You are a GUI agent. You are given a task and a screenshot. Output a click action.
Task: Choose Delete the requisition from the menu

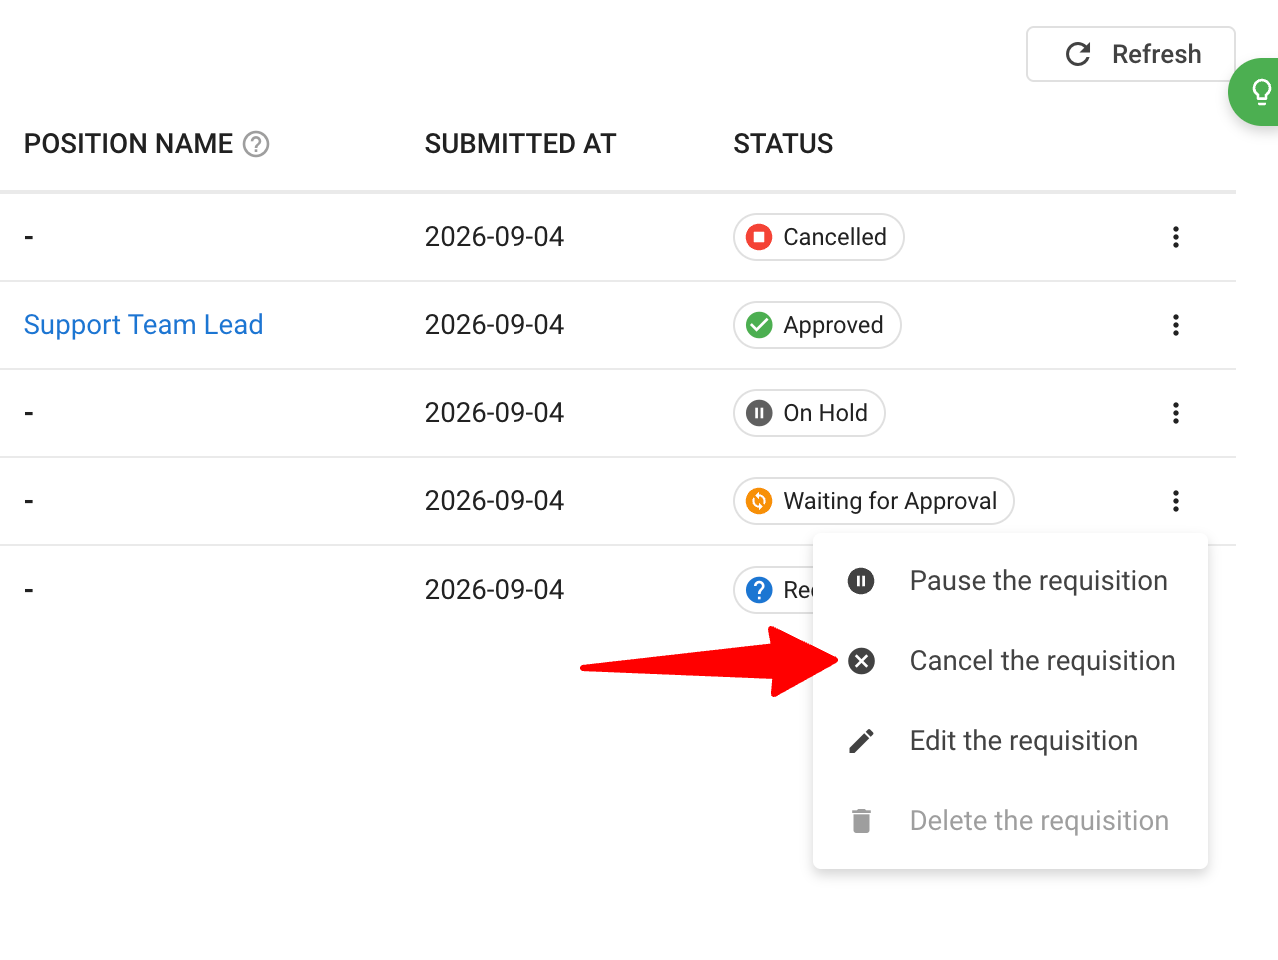pos(1010,821)
